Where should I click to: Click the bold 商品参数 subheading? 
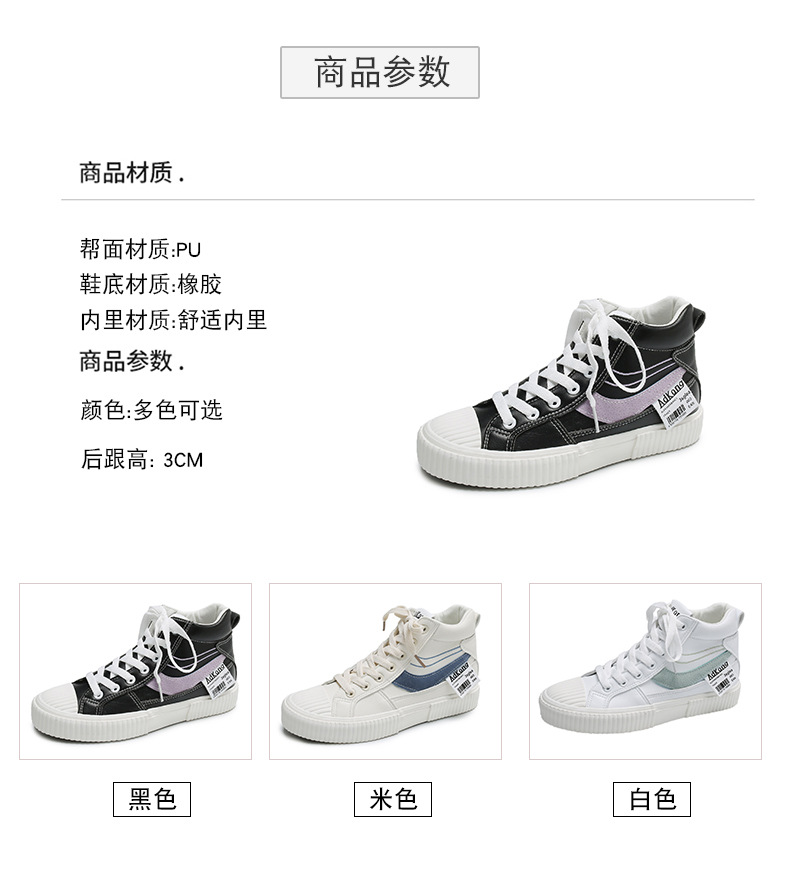coord(132,361)
